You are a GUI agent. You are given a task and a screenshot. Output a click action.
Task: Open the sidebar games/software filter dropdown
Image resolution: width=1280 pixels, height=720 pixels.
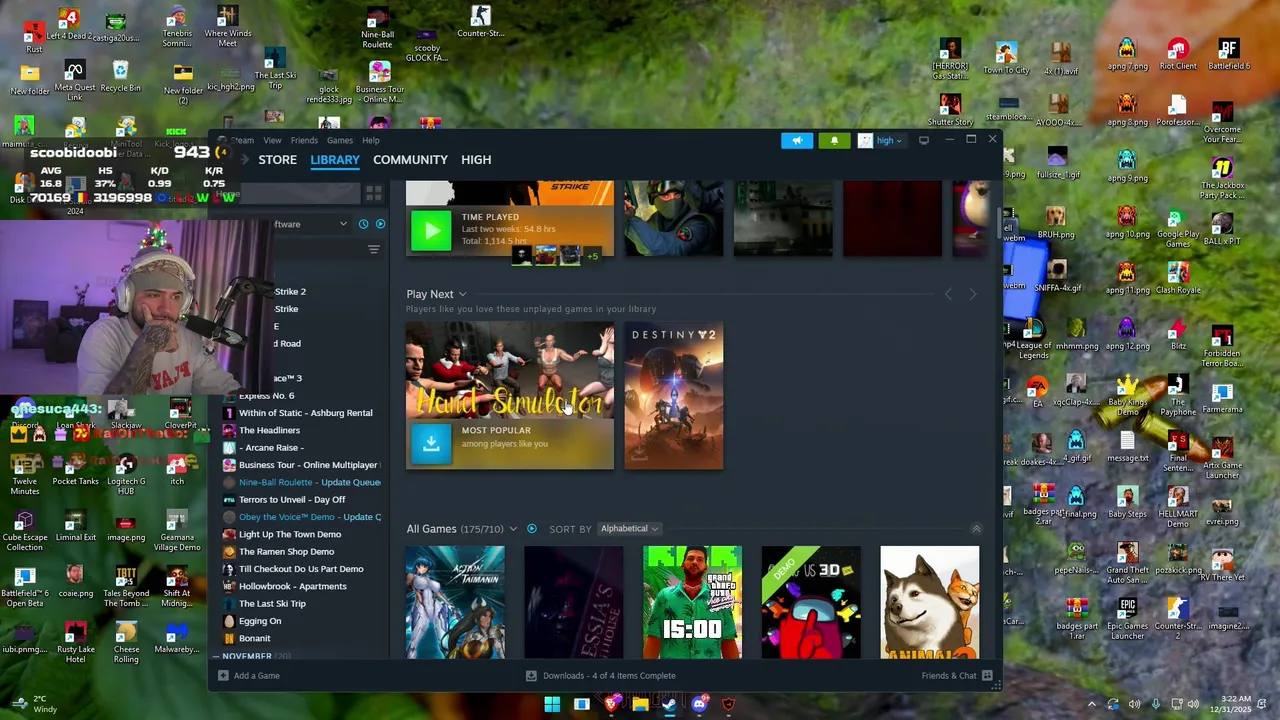coord(343,224)
